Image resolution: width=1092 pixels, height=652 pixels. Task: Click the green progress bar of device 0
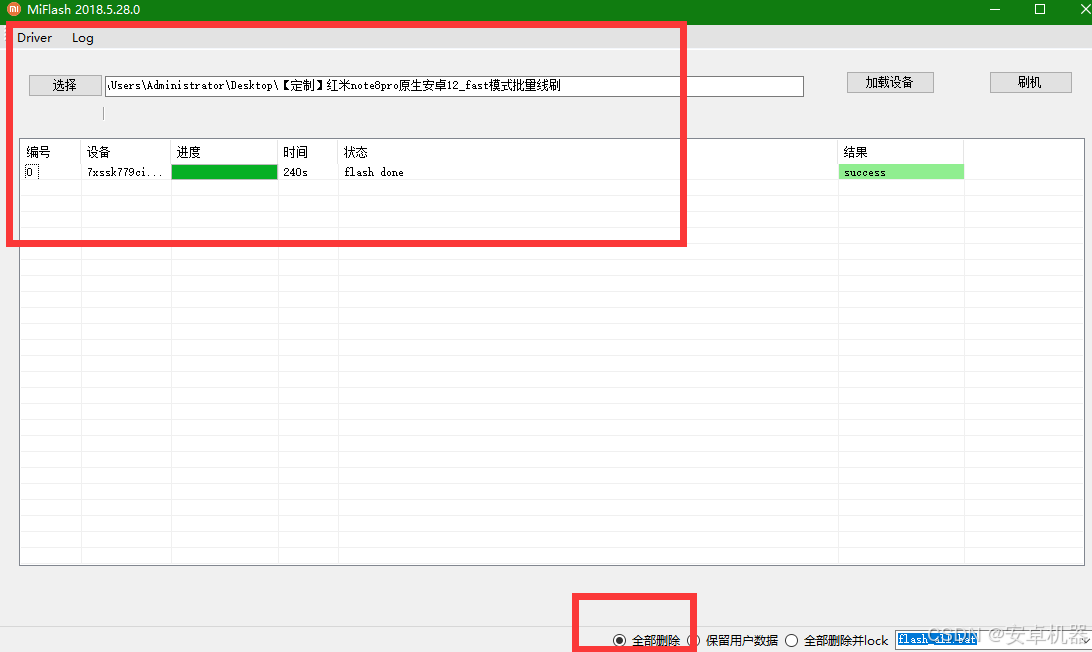tap(224, 172)
